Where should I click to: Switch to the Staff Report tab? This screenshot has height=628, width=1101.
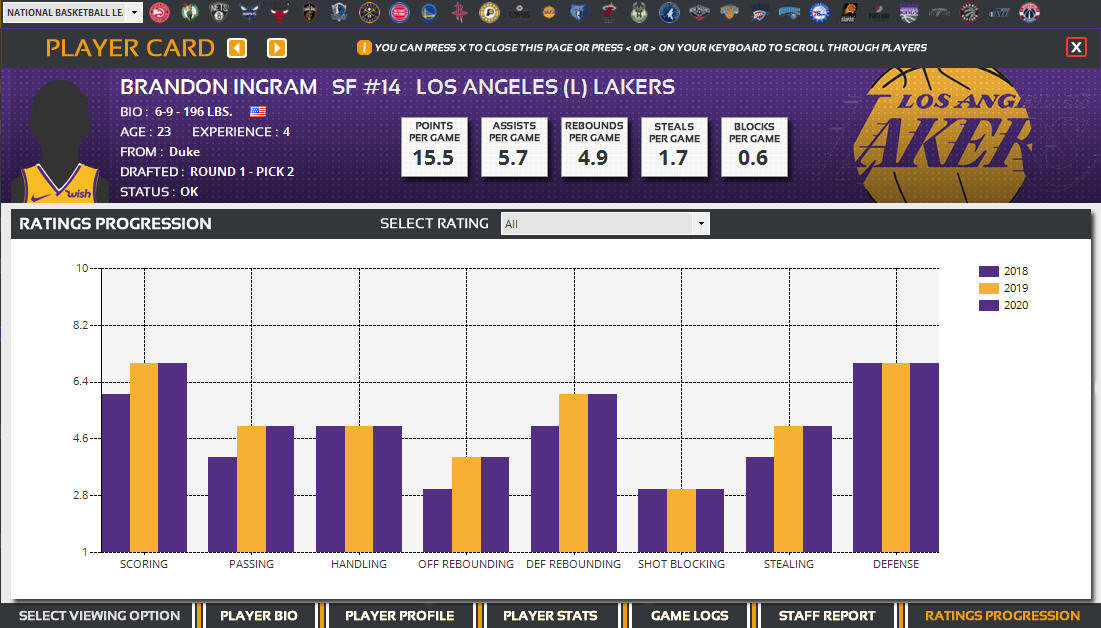826,615
